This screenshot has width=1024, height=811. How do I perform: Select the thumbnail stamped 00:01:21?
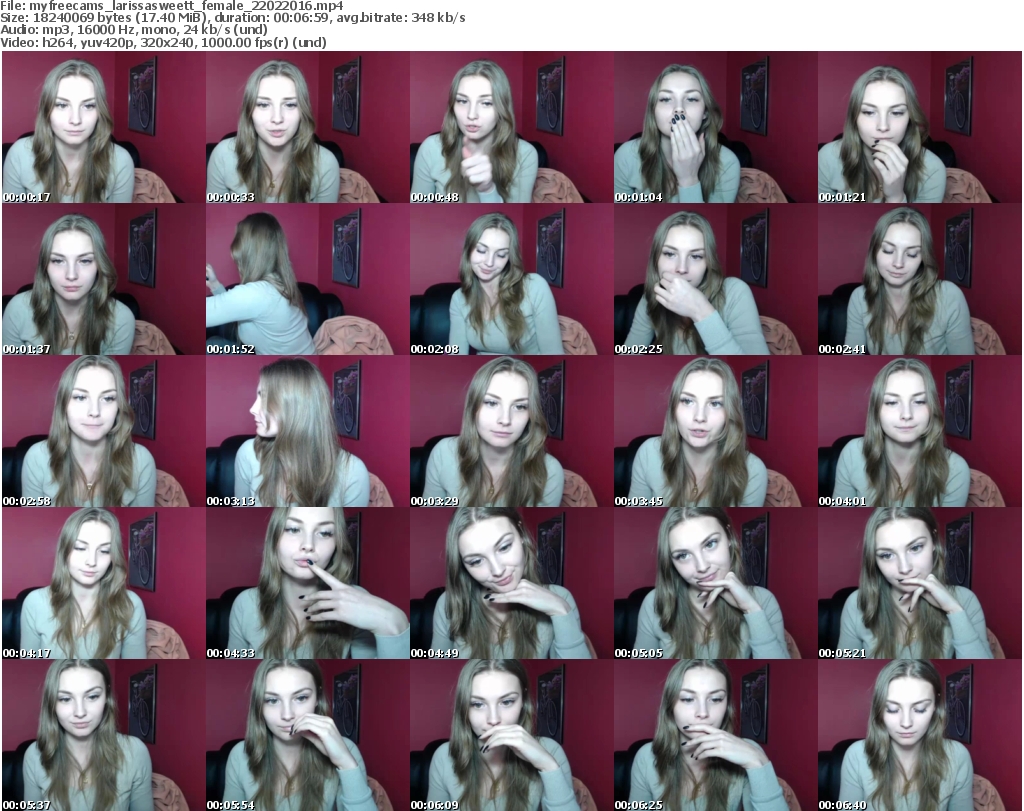coord(920,127)
